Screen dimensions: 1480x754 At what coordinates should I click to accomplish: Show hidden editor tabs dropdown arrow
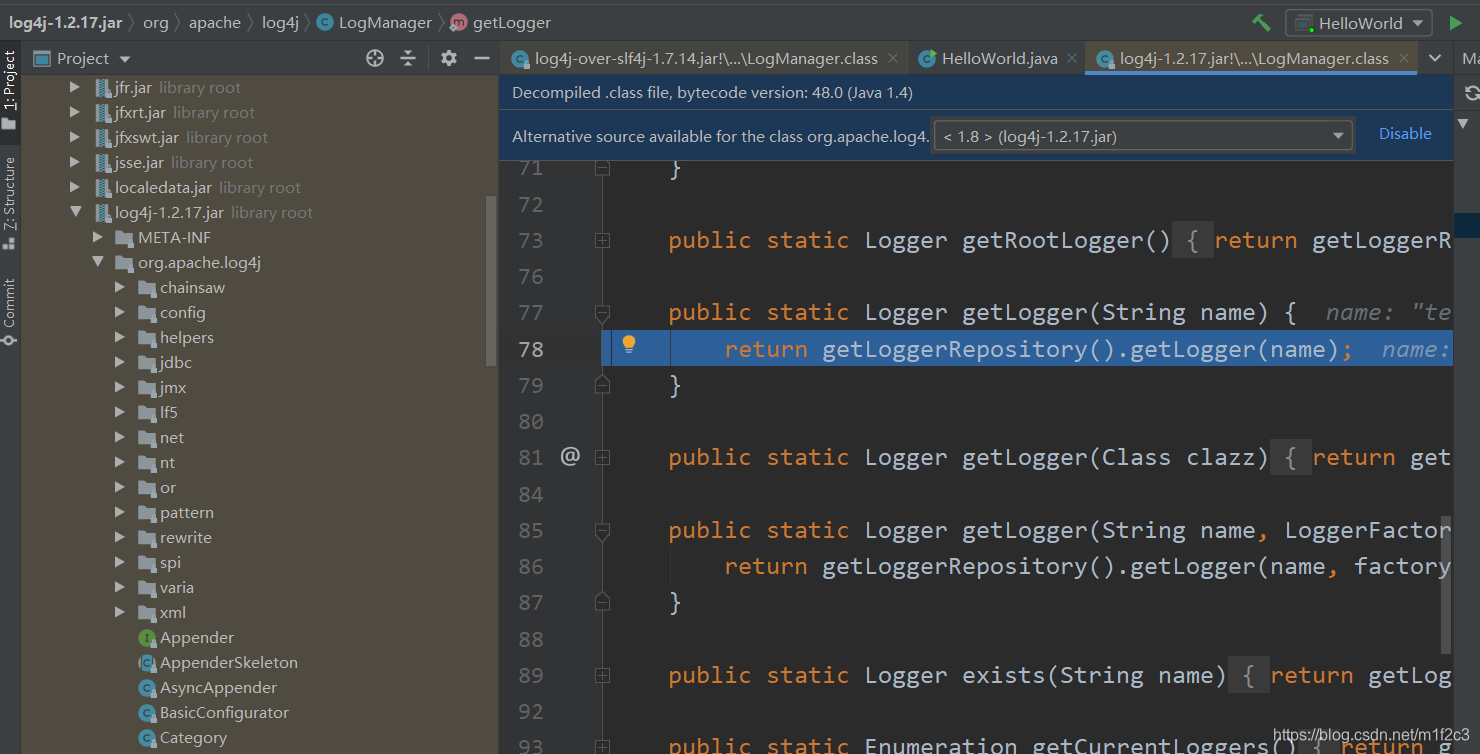pos(1435,58)
